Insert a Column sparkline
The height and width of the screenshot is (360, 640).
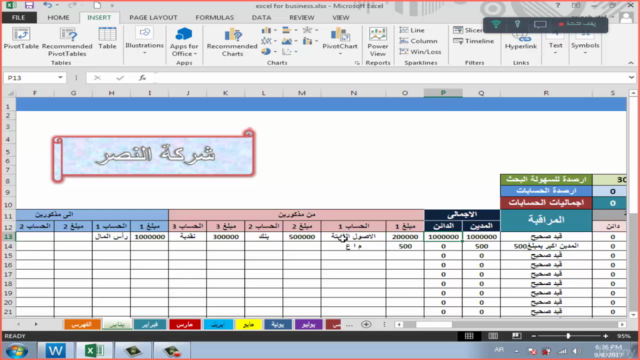click(418, 41)
